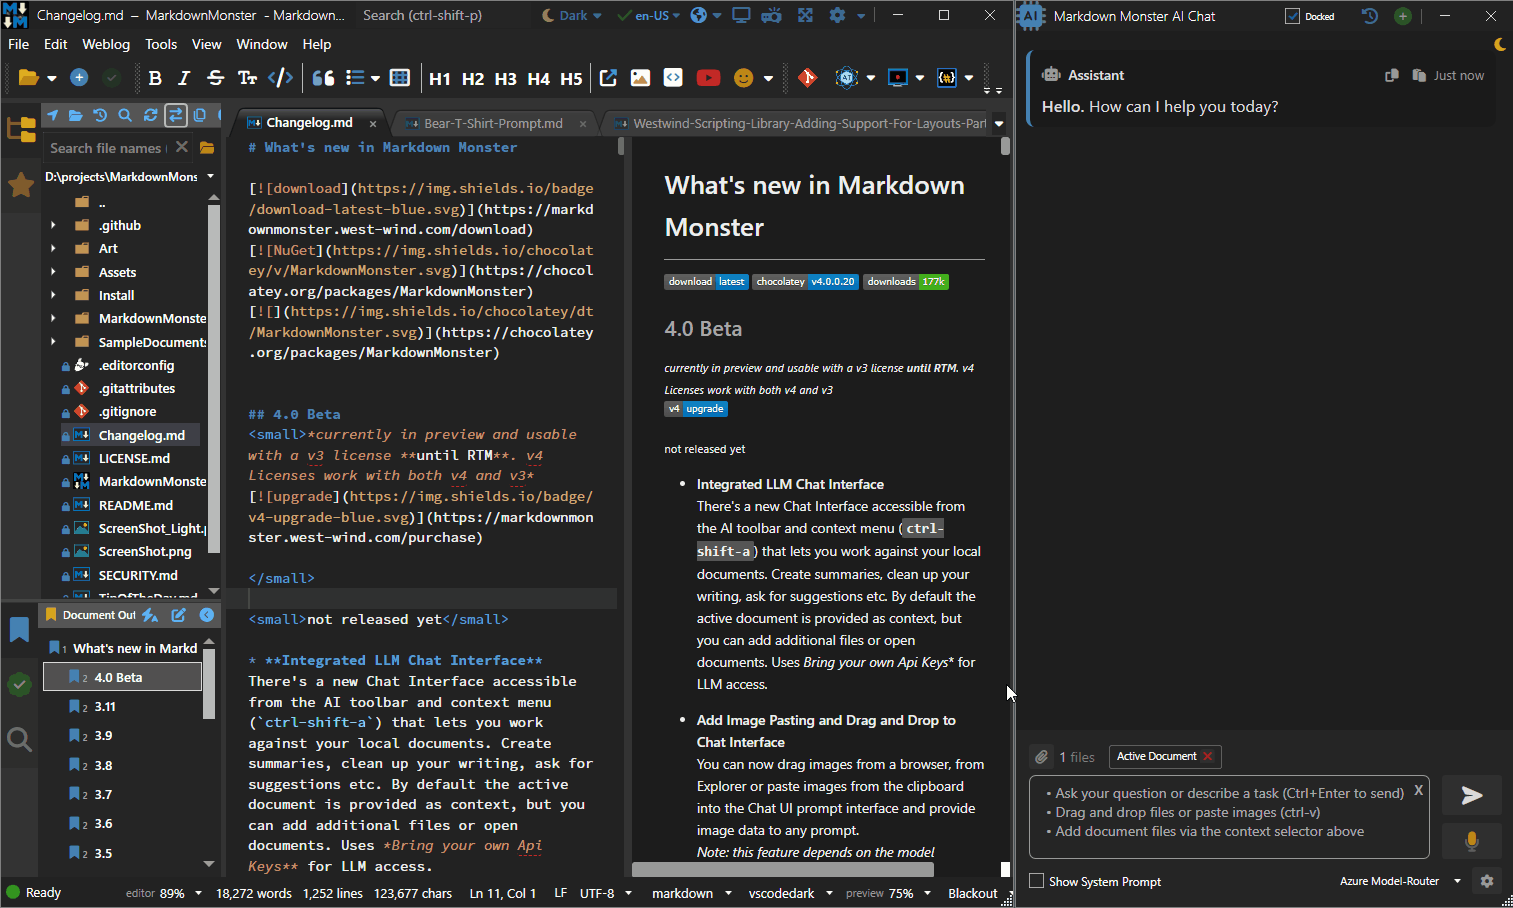Apply italic formatting
The height and width of the screenshot is (908, 1513).
click(x=184, y=78)
